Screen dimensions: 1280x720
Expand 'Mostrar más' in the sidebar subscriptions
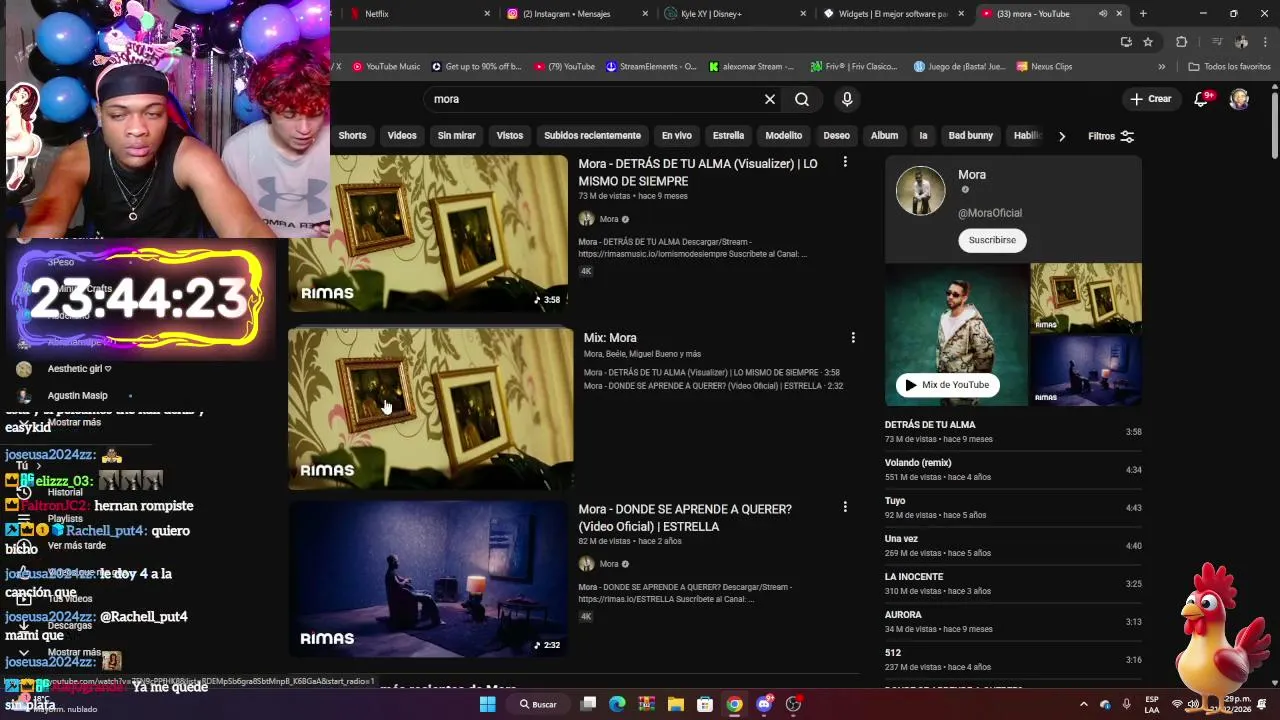(75, 422)
